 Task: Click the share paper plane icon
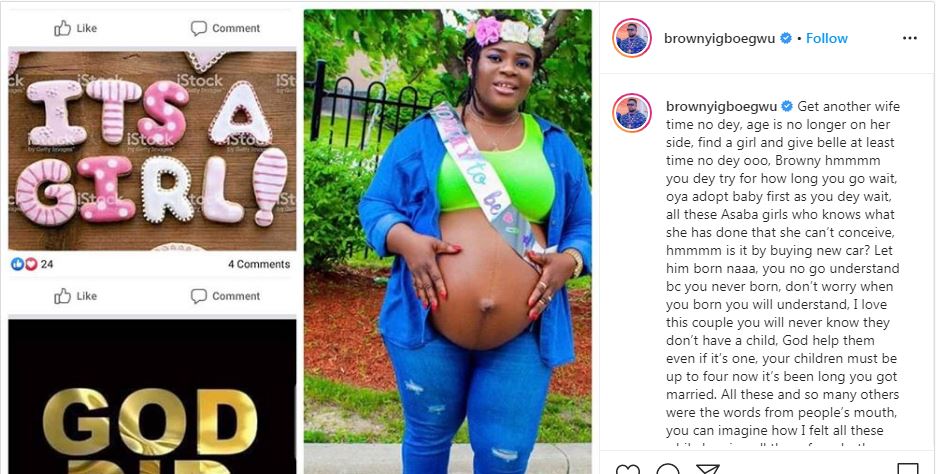[x=707, y=469]
